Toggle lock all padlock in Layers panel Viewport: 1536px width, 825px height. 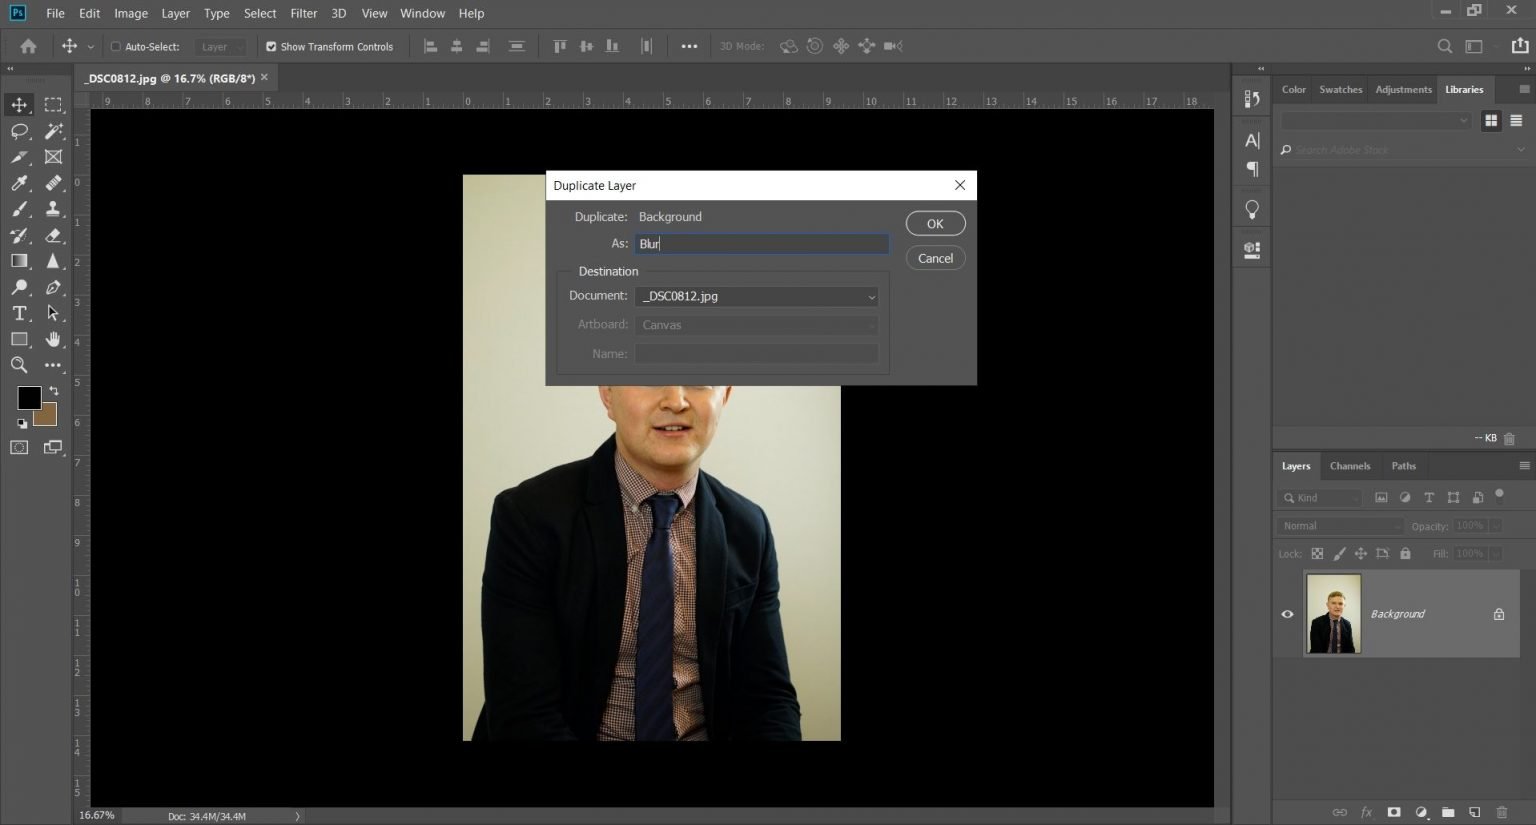1405,553
